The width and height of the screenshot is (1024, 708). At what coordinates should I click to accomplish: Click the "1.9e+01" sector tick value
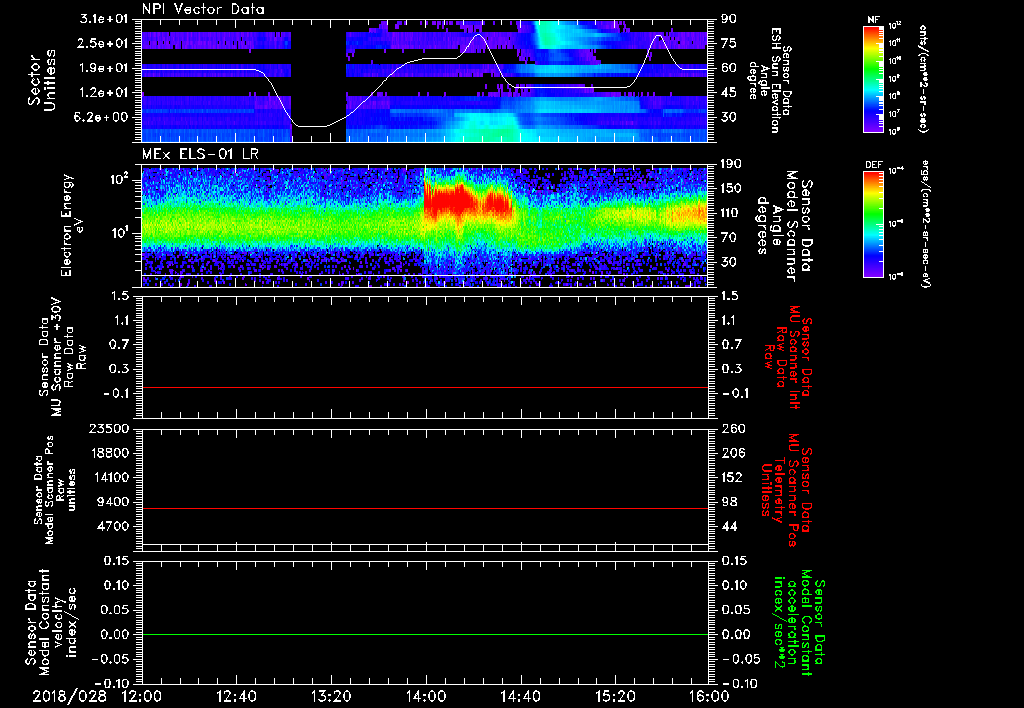tap(103, 68)
